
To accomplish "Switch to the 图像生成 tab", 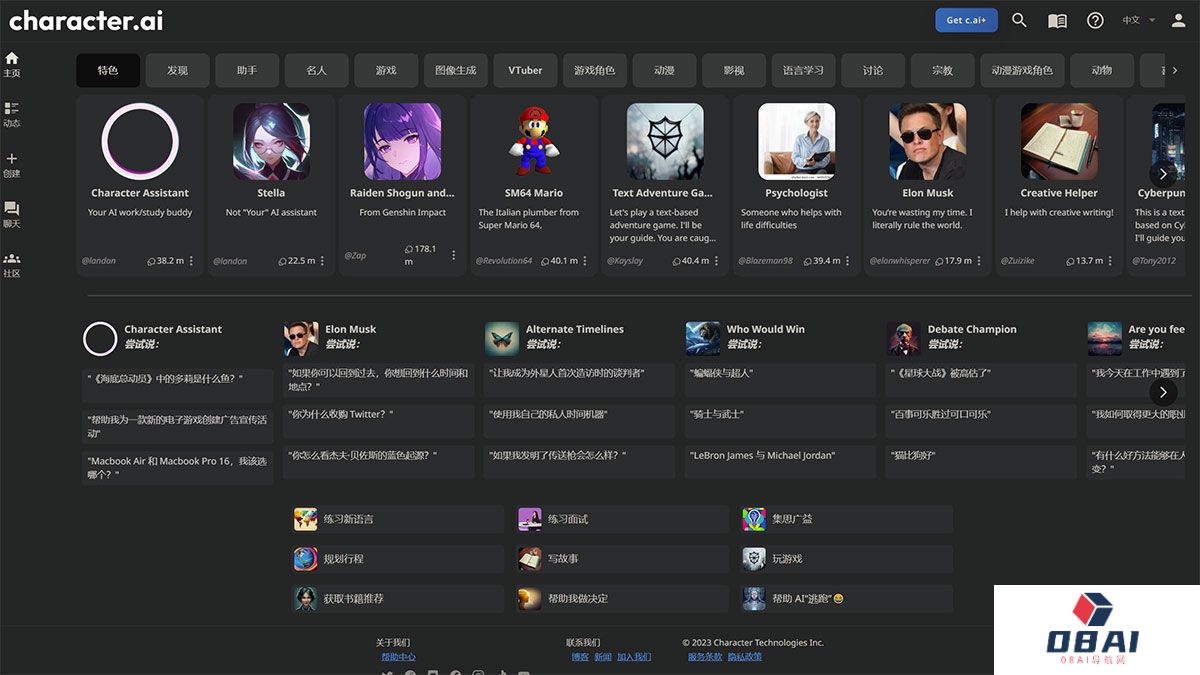I will [455, 70].
